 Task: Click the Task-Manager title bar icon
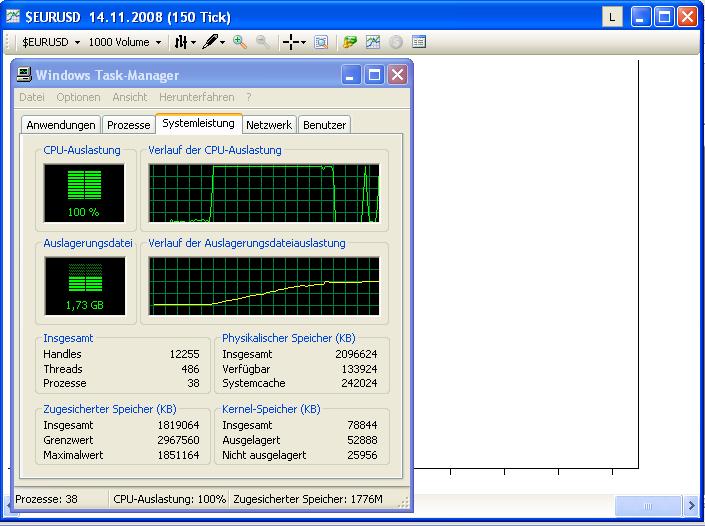coord(24,74)
